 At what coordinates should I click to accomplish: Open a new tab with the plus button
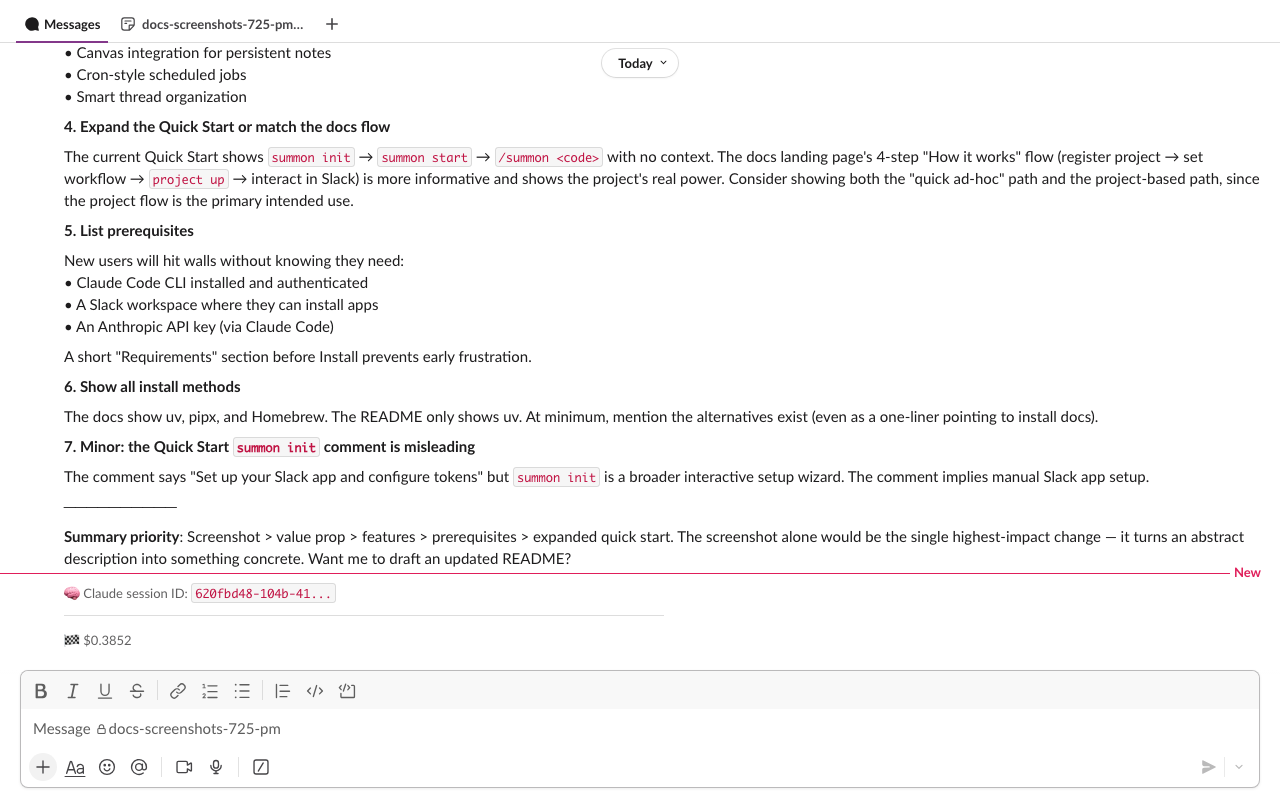[331, 24]
